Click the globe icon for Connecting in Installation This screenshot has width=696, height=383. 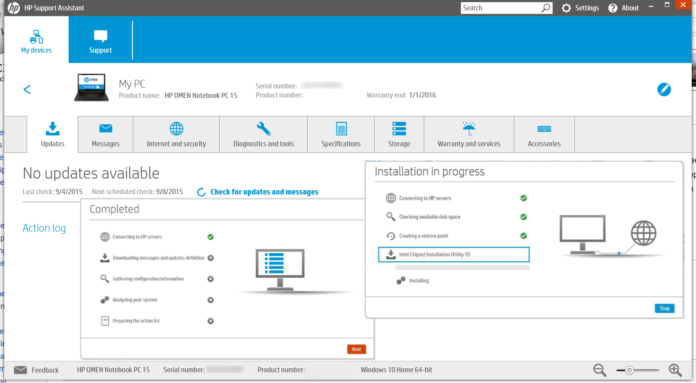[391, 198]
